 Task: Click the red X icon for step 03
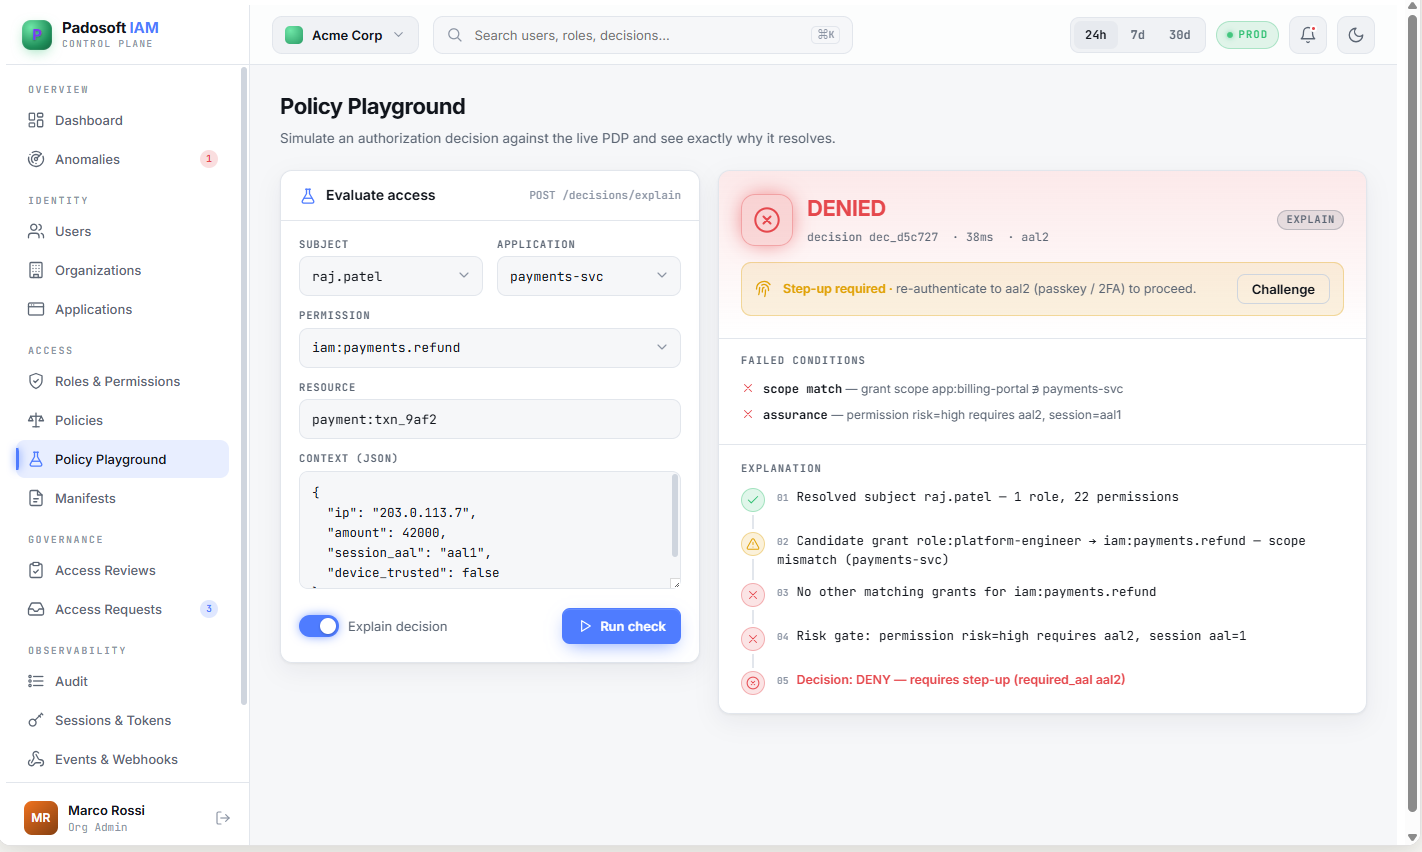pos(753,595)
